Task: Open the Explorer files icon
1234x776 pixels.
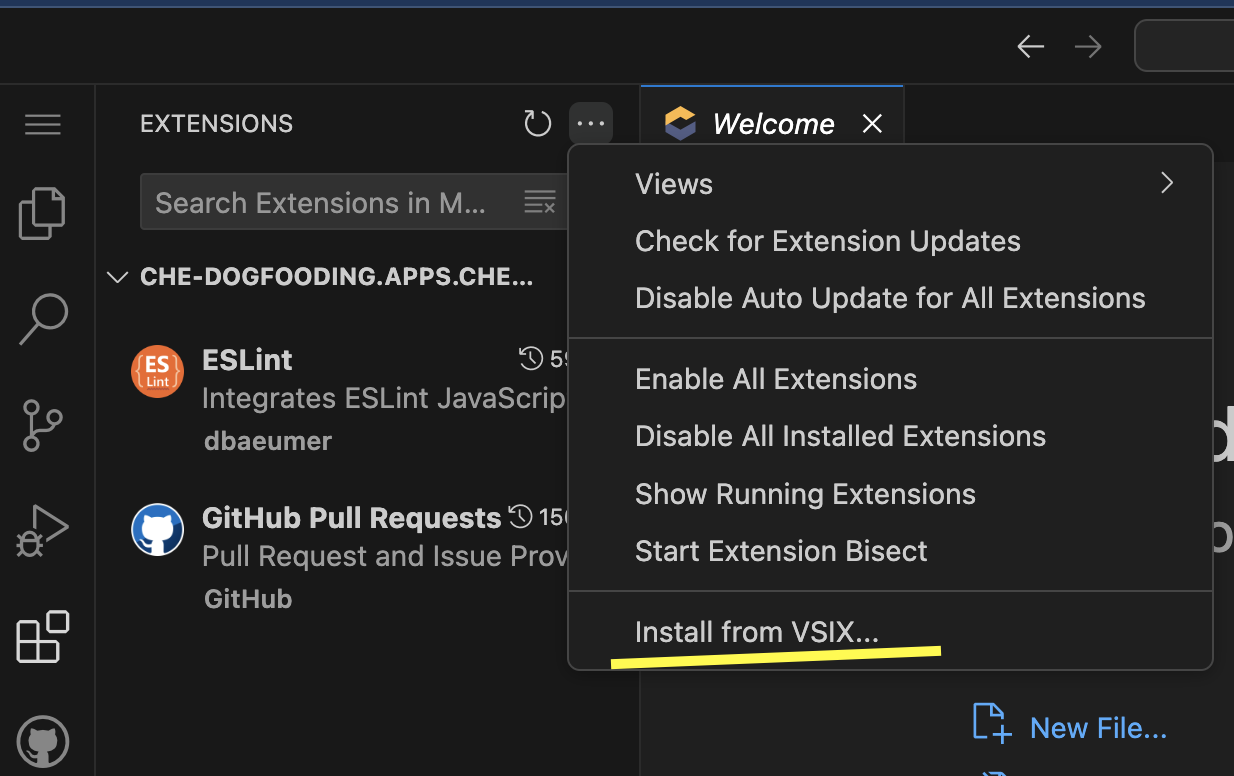Action: [x=42, y=213]
